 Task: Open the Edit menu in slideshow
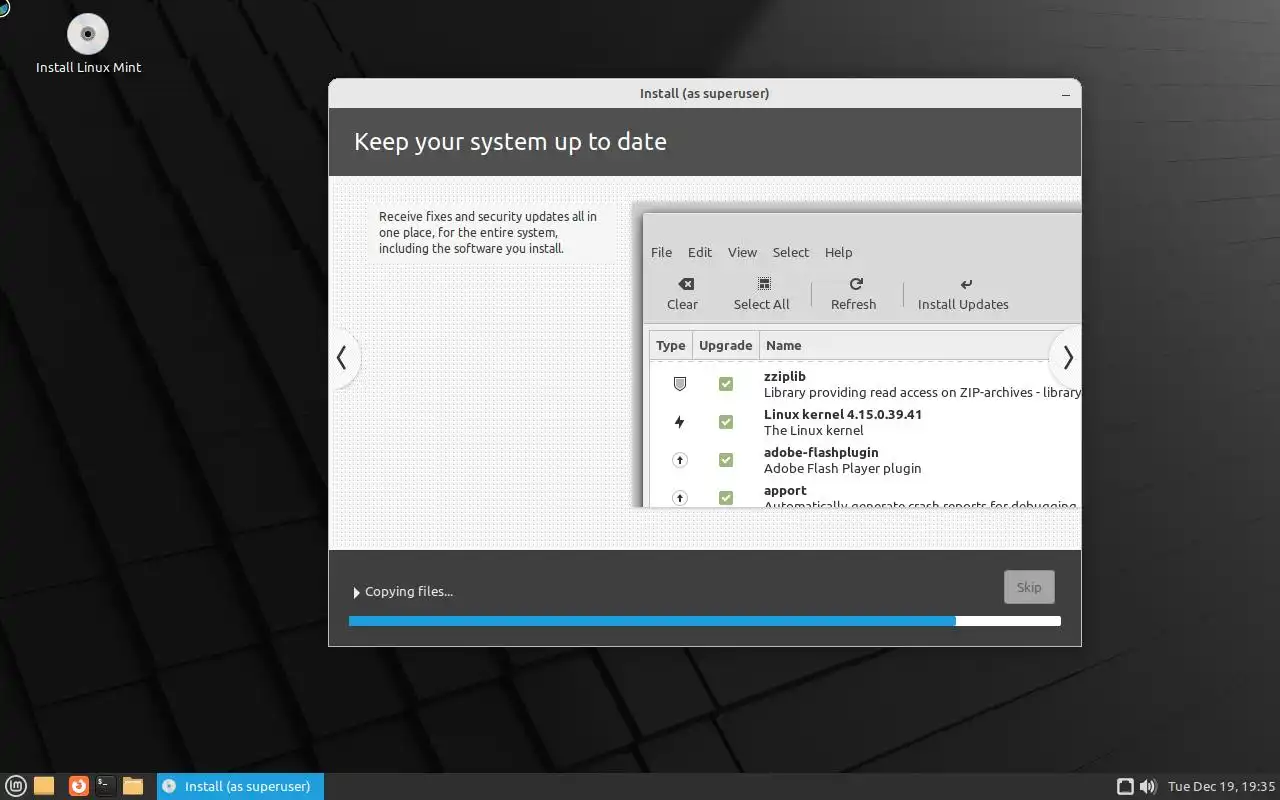click(700, 252)
